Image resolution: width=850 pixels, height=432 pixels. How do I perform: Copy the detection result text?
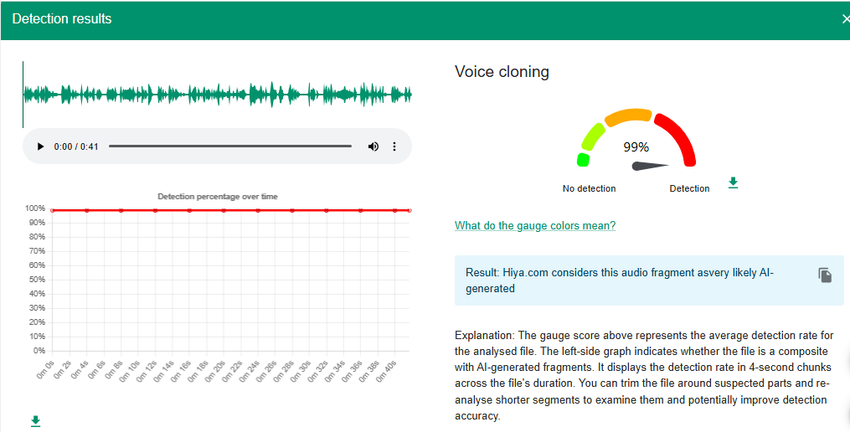[825, 275]
